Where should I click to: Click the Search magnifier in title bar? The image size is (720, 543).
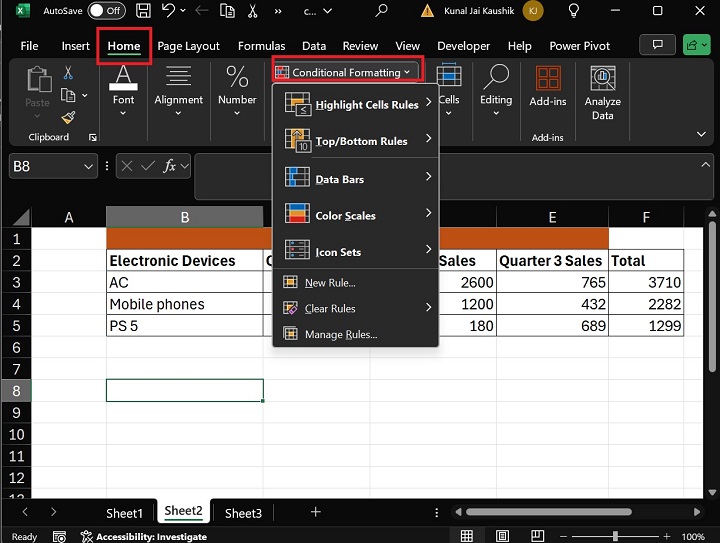381,12
